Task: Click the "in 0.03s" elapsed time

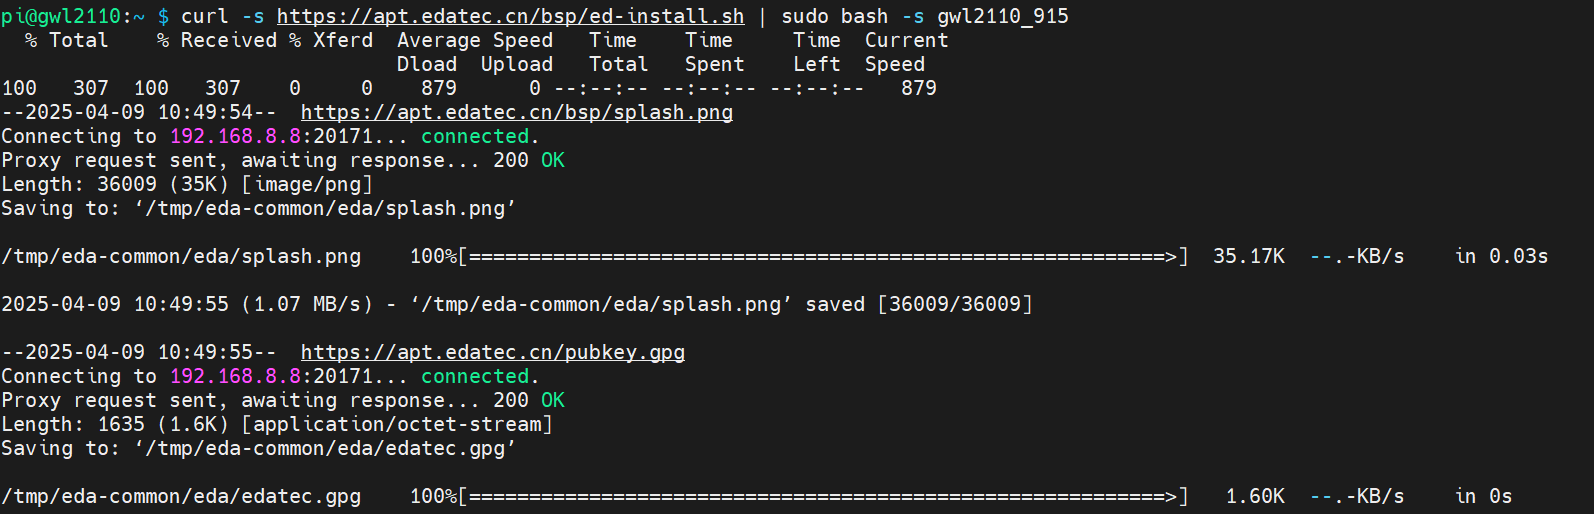Action: (x=1501, y=256)
